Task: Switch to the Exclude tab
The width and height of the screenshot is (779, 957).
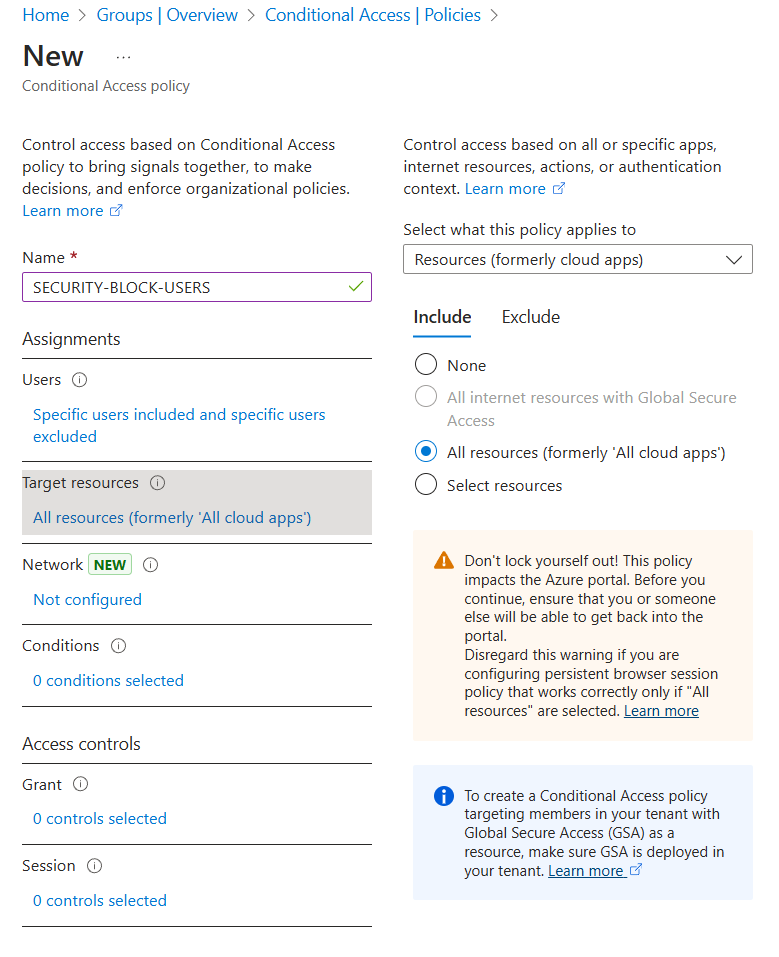Action: click(531, 317)
